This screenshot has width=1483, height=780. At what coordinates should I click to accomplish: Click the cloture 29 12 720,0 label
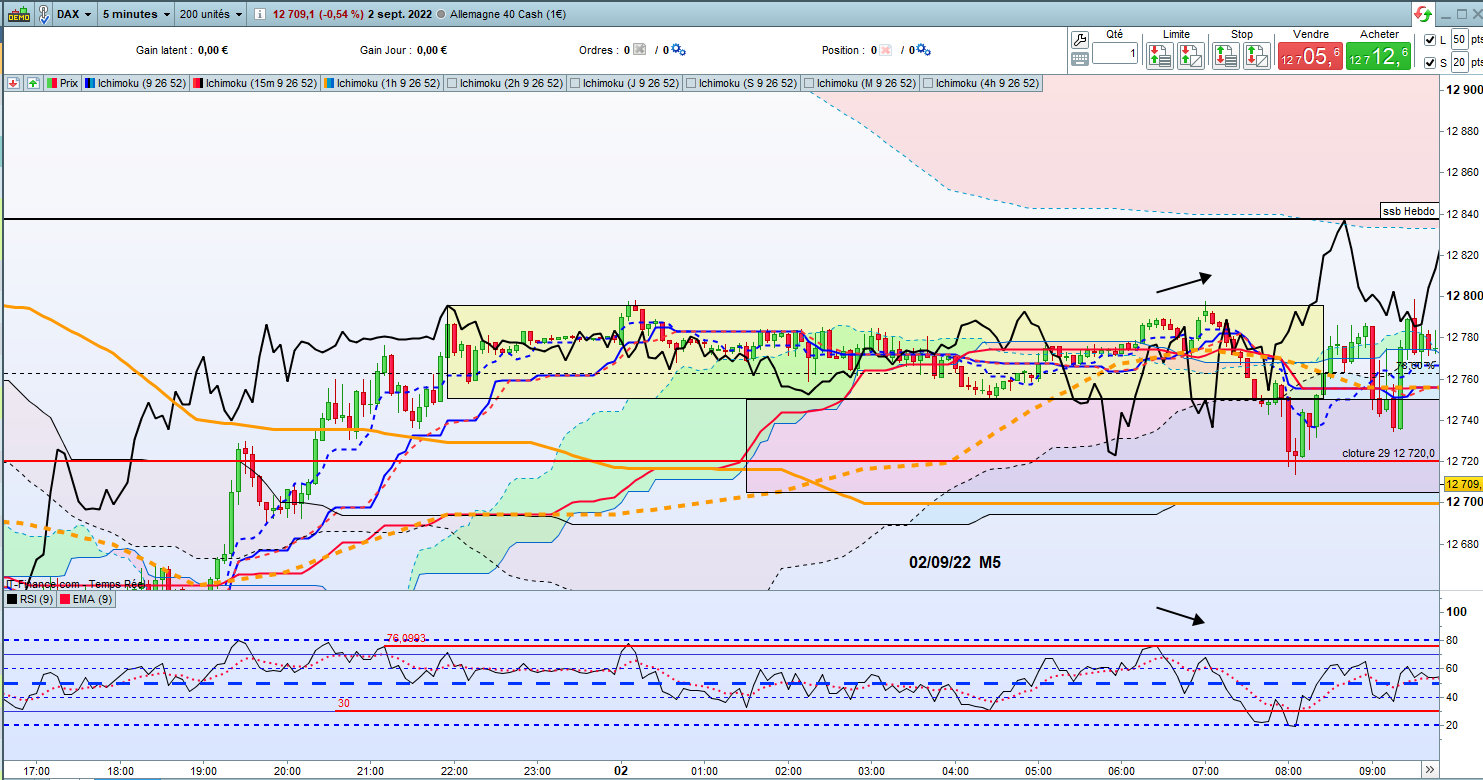point(1388,454)
